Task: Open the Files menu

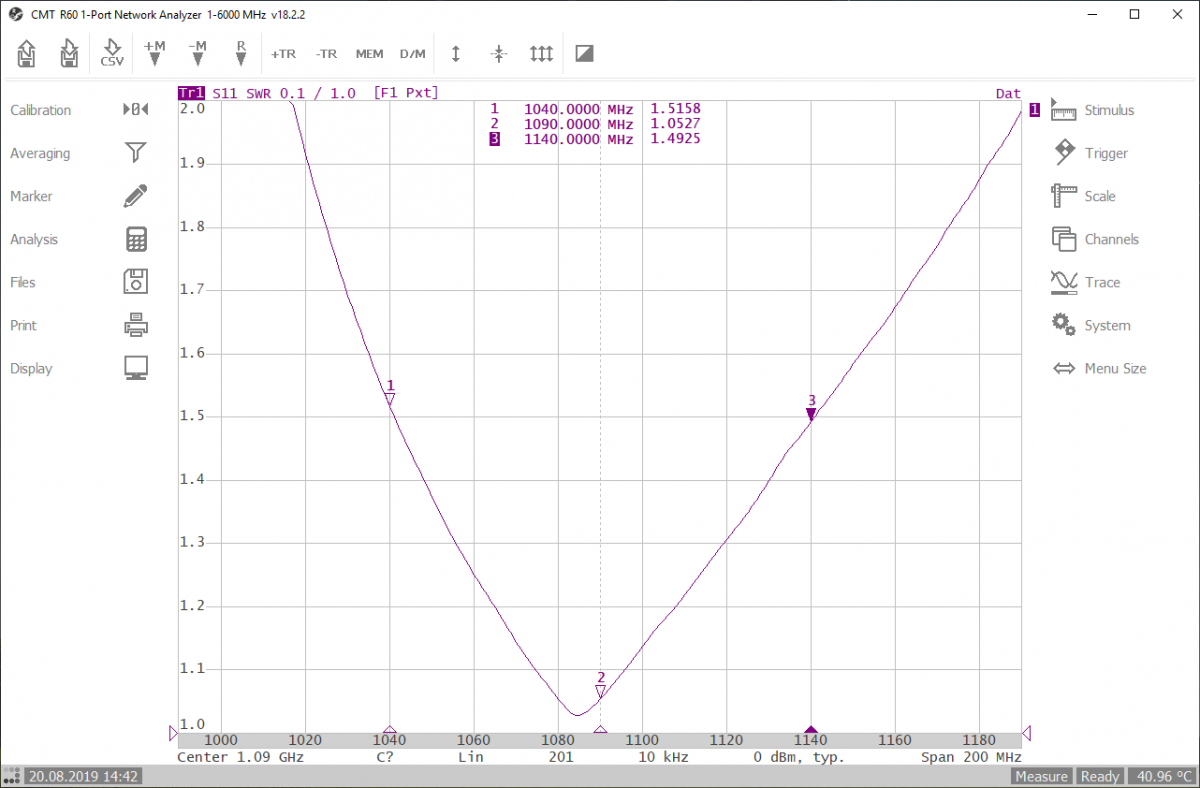Action: pos(79,282)
